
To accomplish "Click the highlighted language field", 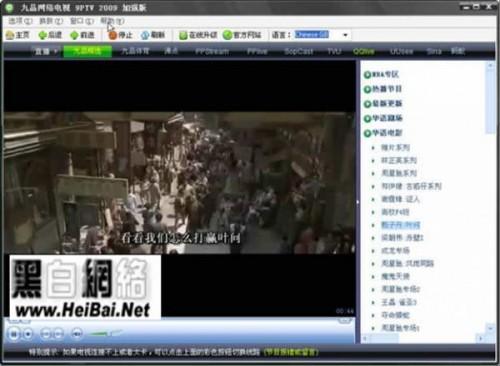I will pyautogui.click(x=312, y=34).
